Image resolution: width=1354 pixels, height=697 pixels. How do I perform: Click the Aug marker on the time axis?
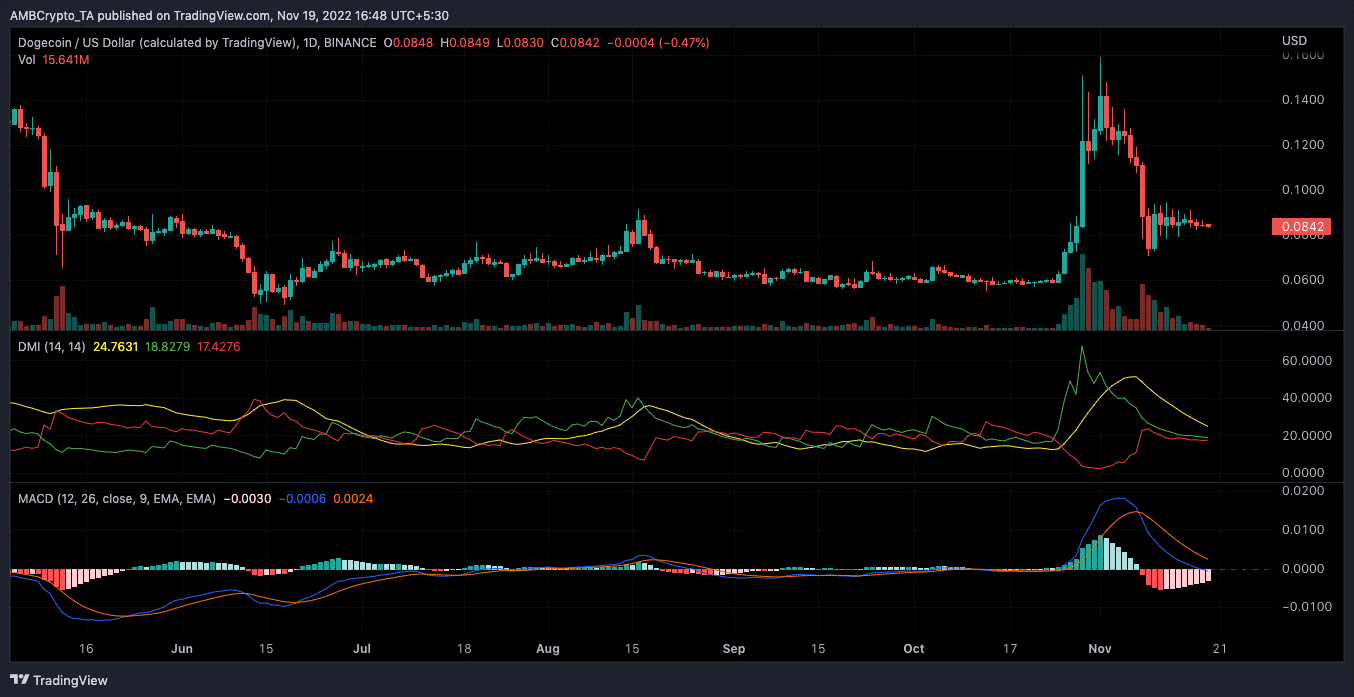(x=547, y=648)
